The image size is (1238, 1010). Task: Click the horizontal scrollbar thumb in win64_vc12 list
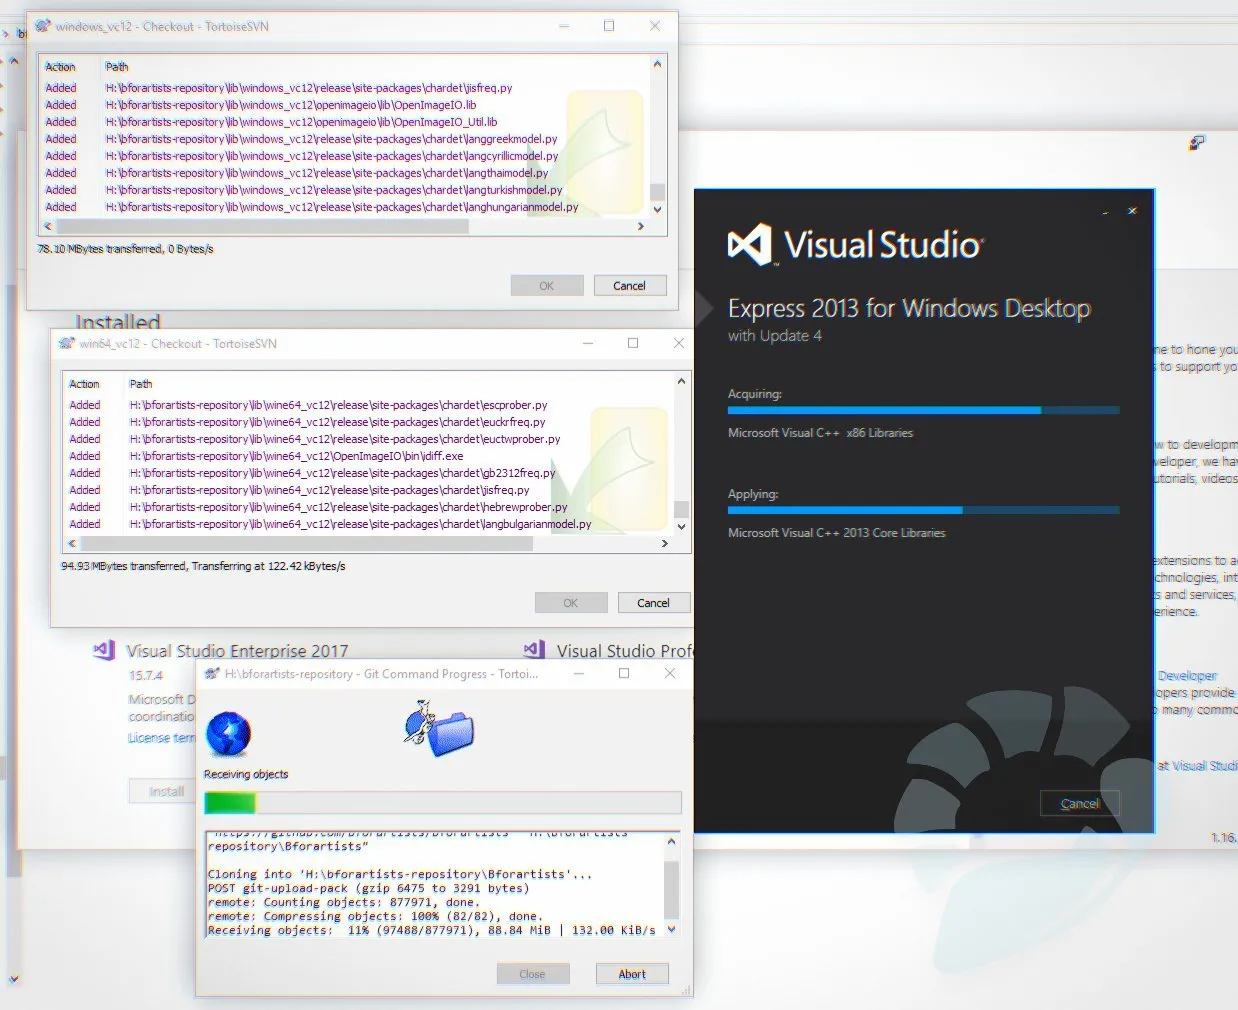[x=305, y=544]
